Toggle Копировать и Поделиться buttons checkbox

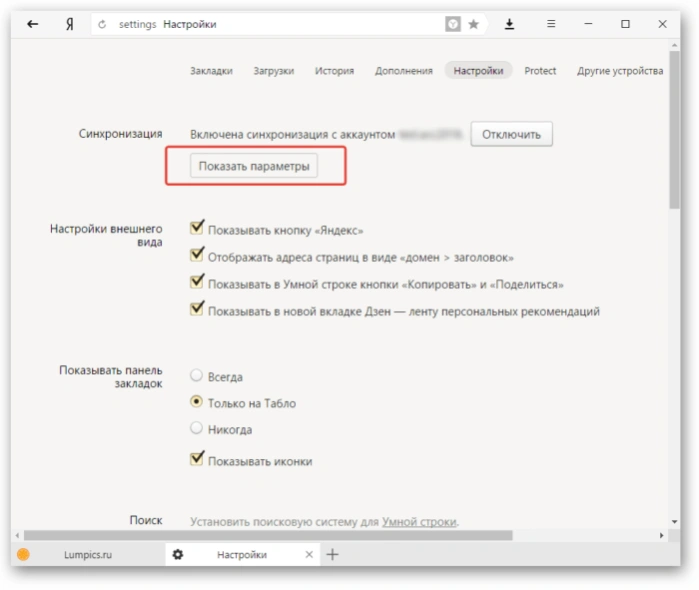click(x=197, y=281)
